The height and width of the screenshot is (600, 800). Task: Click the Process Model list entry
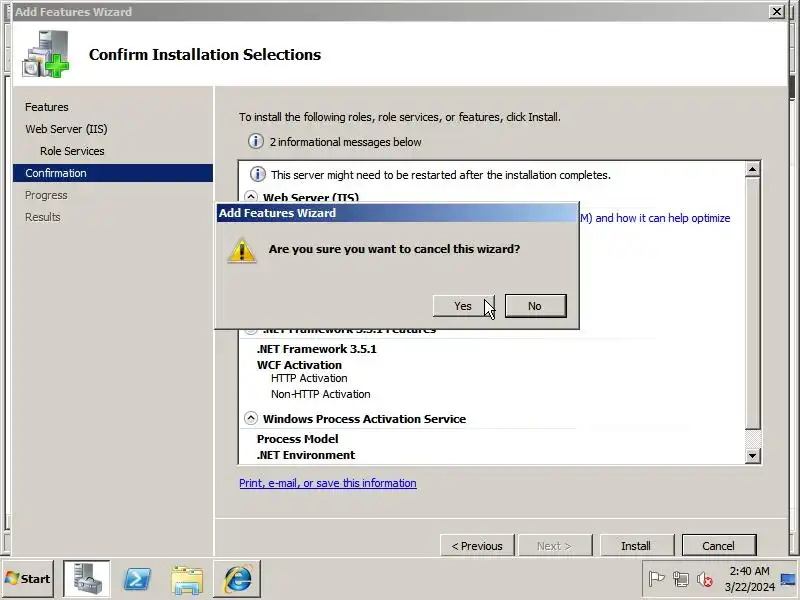(x=297, y=439)
